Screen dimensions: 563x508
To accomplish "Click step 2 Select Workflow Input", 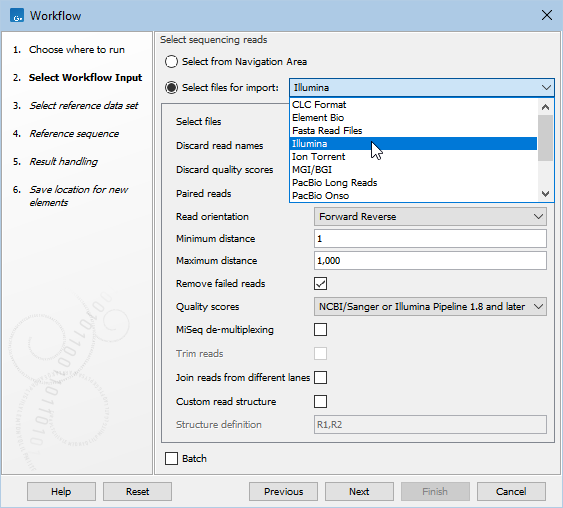I will pyautogui.click(x=85, y=78).
